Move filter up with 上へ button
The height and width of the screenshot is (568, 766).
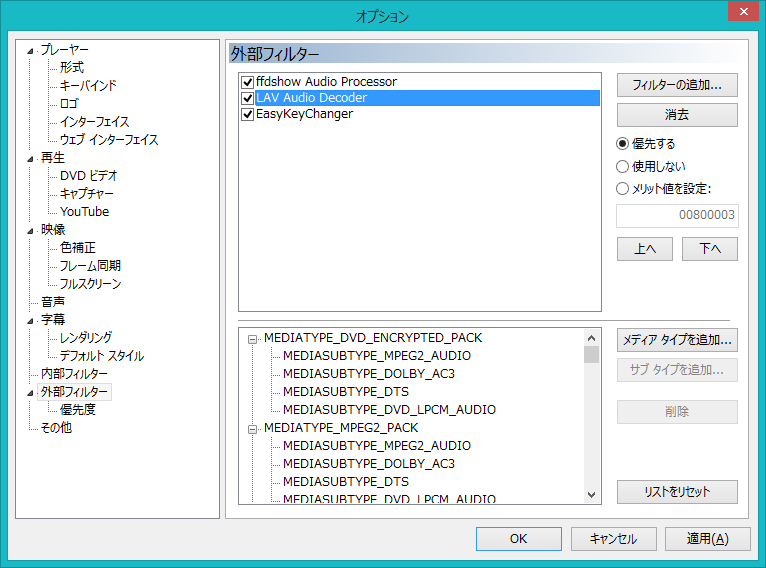645,249
